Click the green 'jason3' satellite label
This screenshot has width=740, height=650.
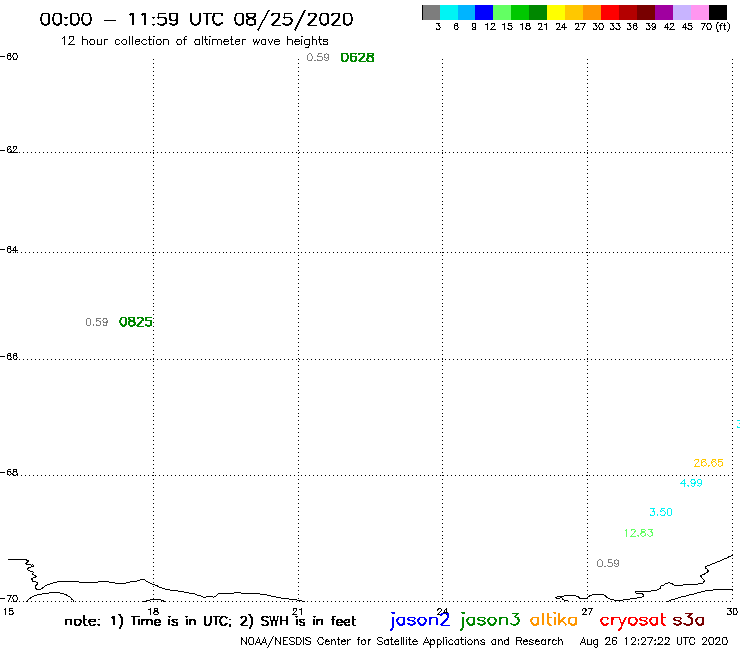[490, 620]
